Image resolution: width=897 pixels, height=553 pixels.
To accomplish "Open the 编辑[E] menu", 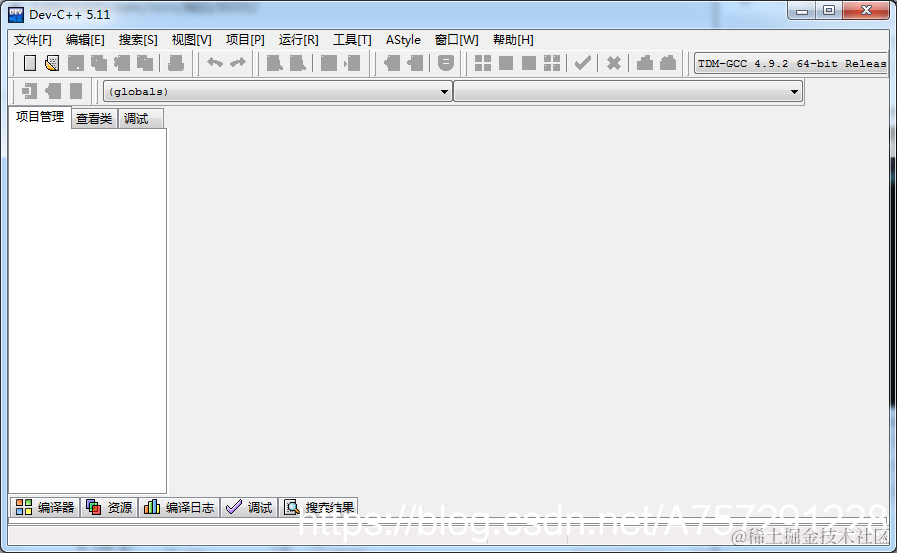I will tap(85, 40).
